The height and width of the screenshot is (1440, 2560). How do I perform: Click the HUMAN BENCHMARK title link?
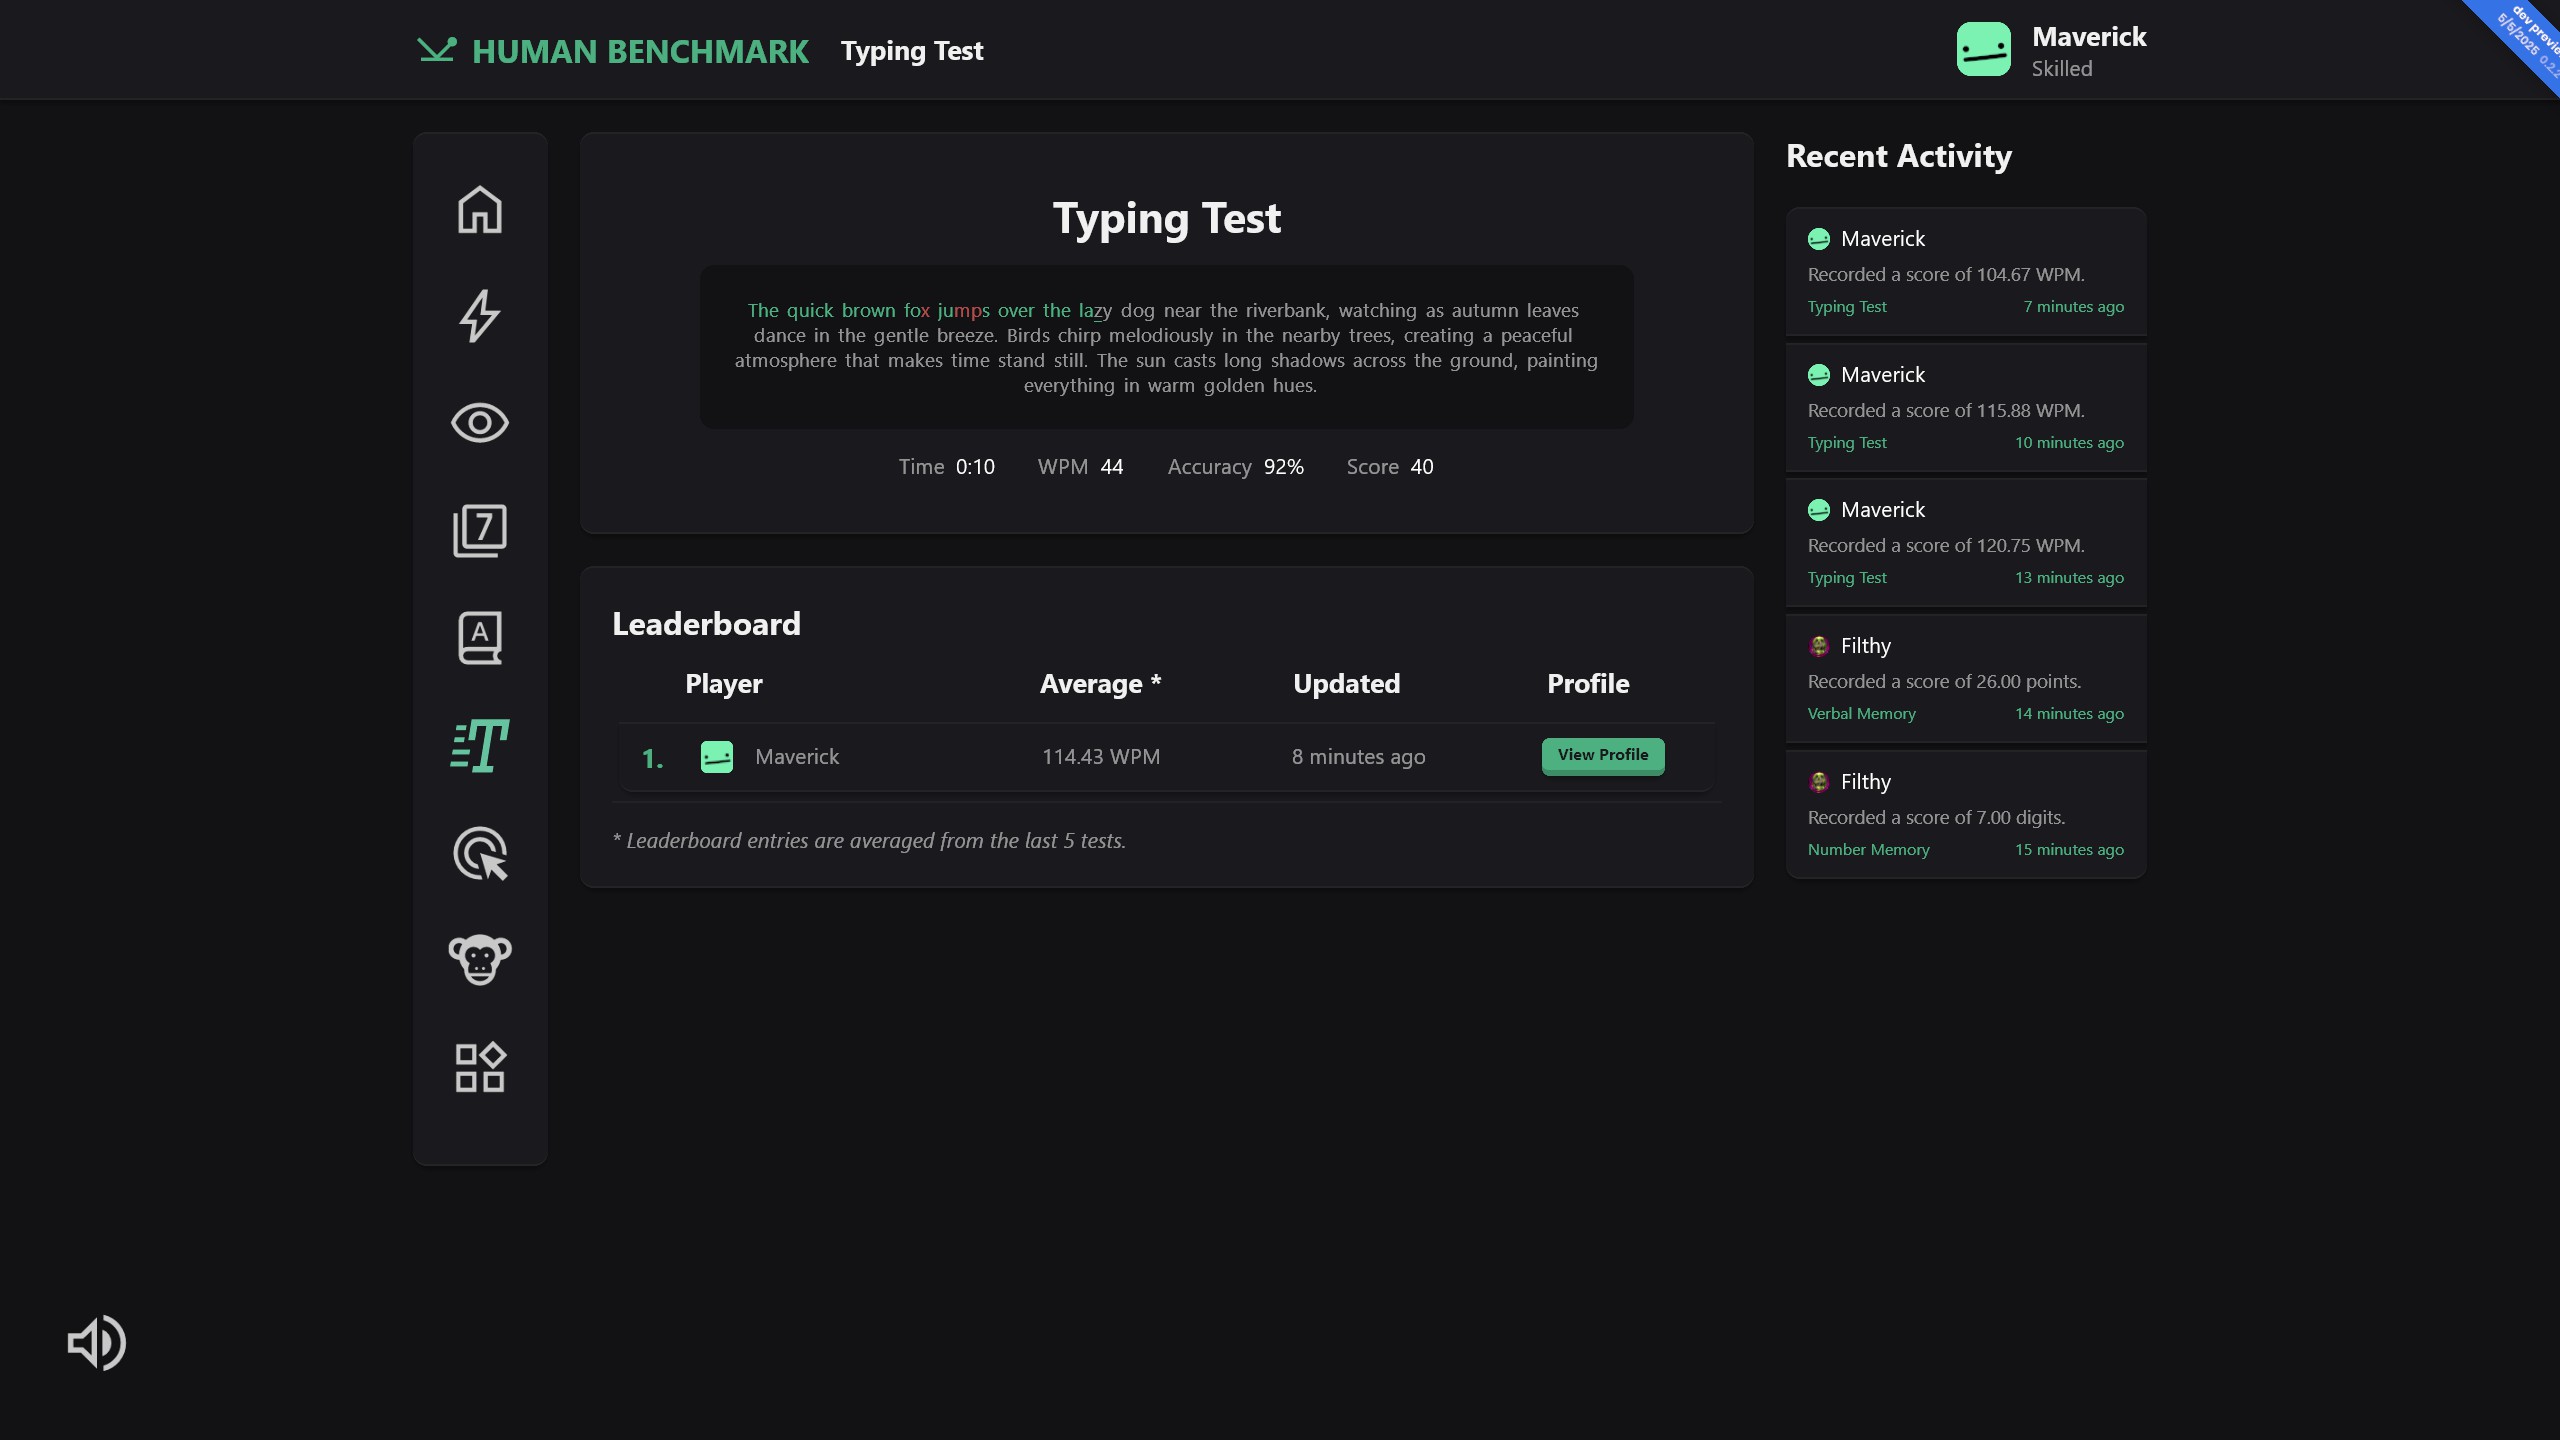click(x=640, y=51)
